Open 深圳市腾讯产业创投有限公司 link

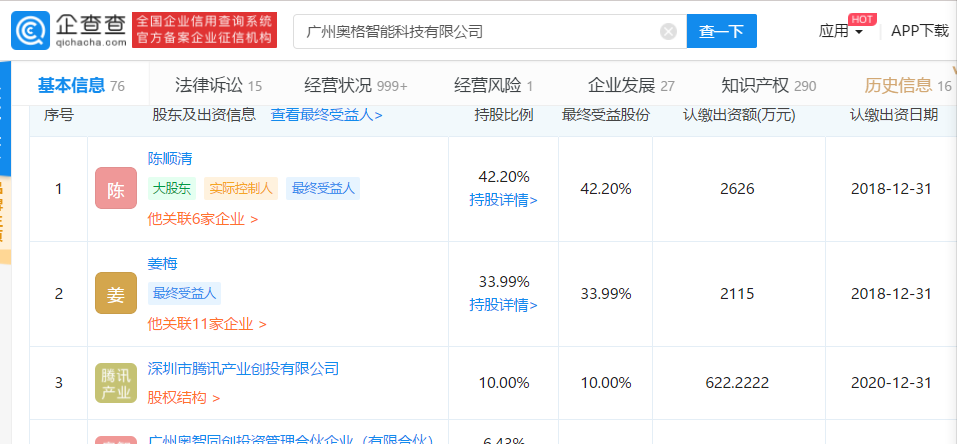coord(244,368)
